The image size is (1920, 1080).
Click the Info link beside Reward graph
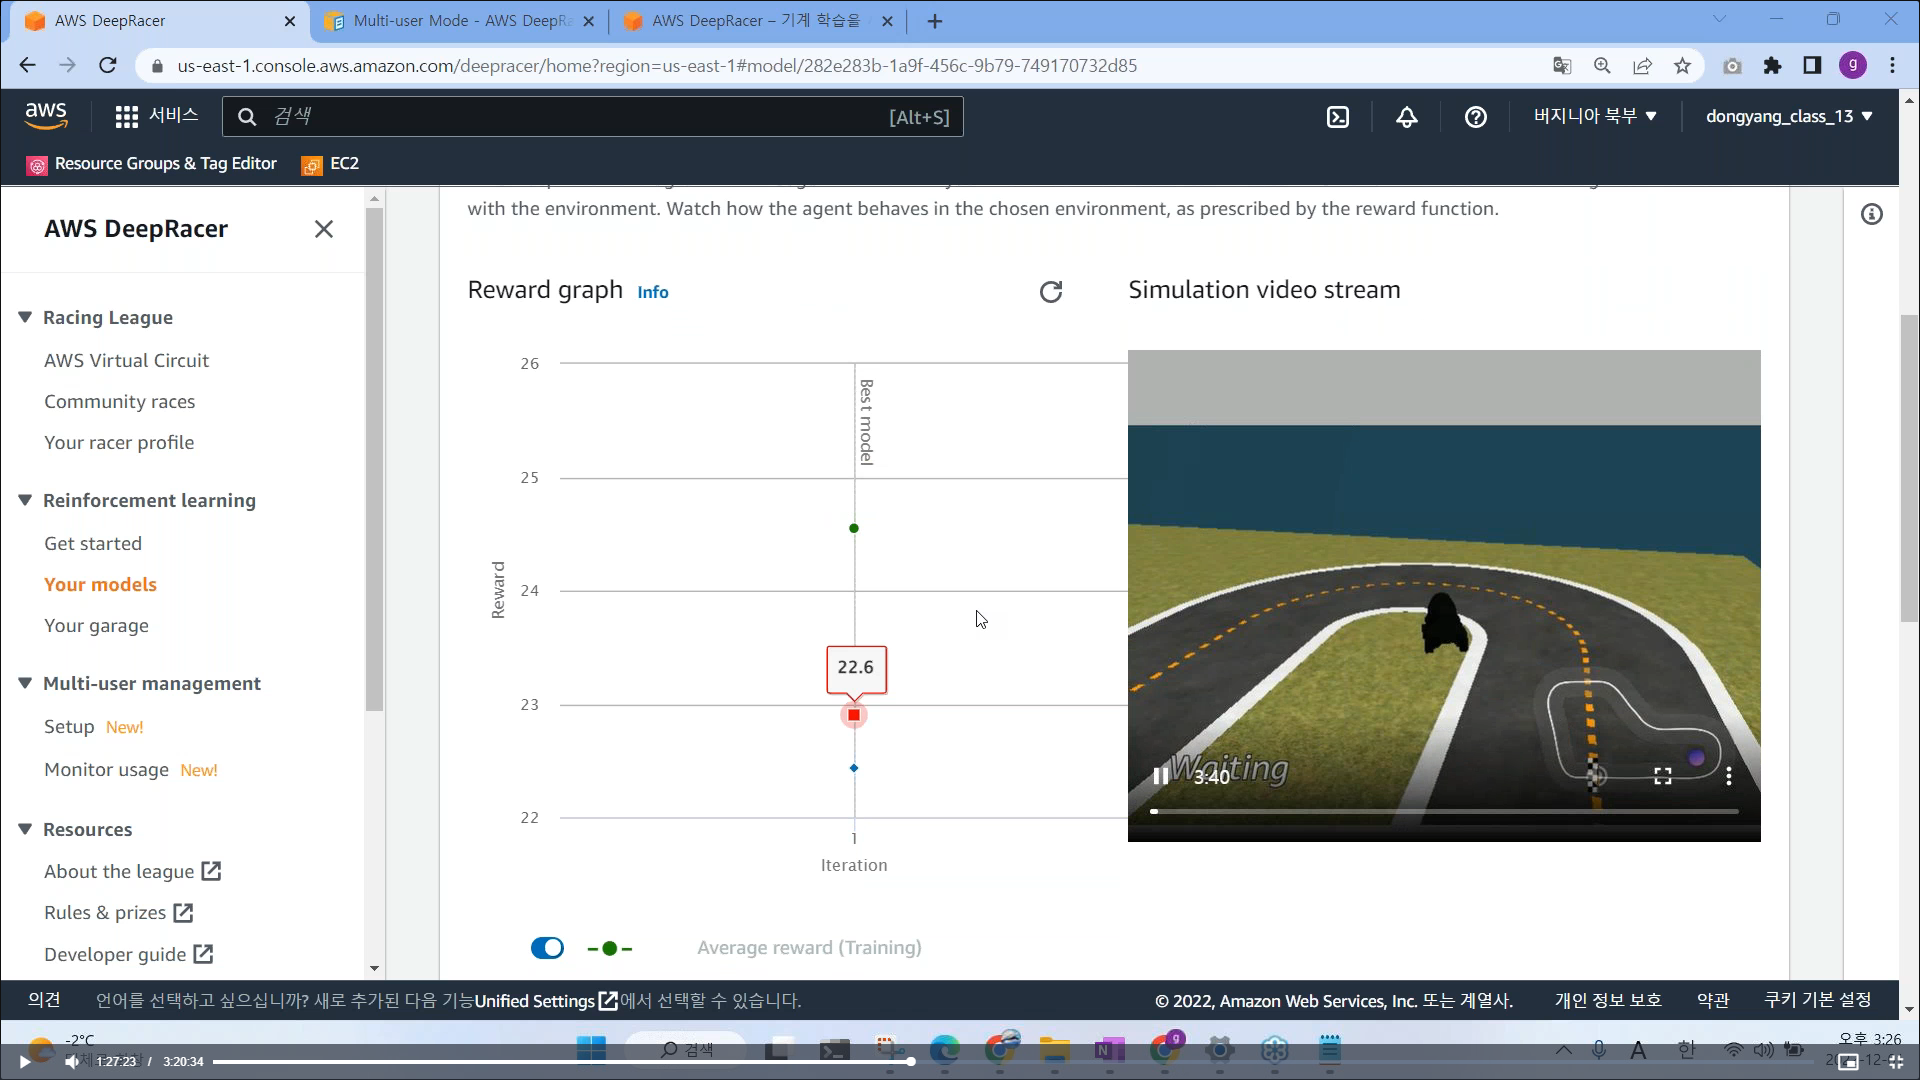pos(652,292)
